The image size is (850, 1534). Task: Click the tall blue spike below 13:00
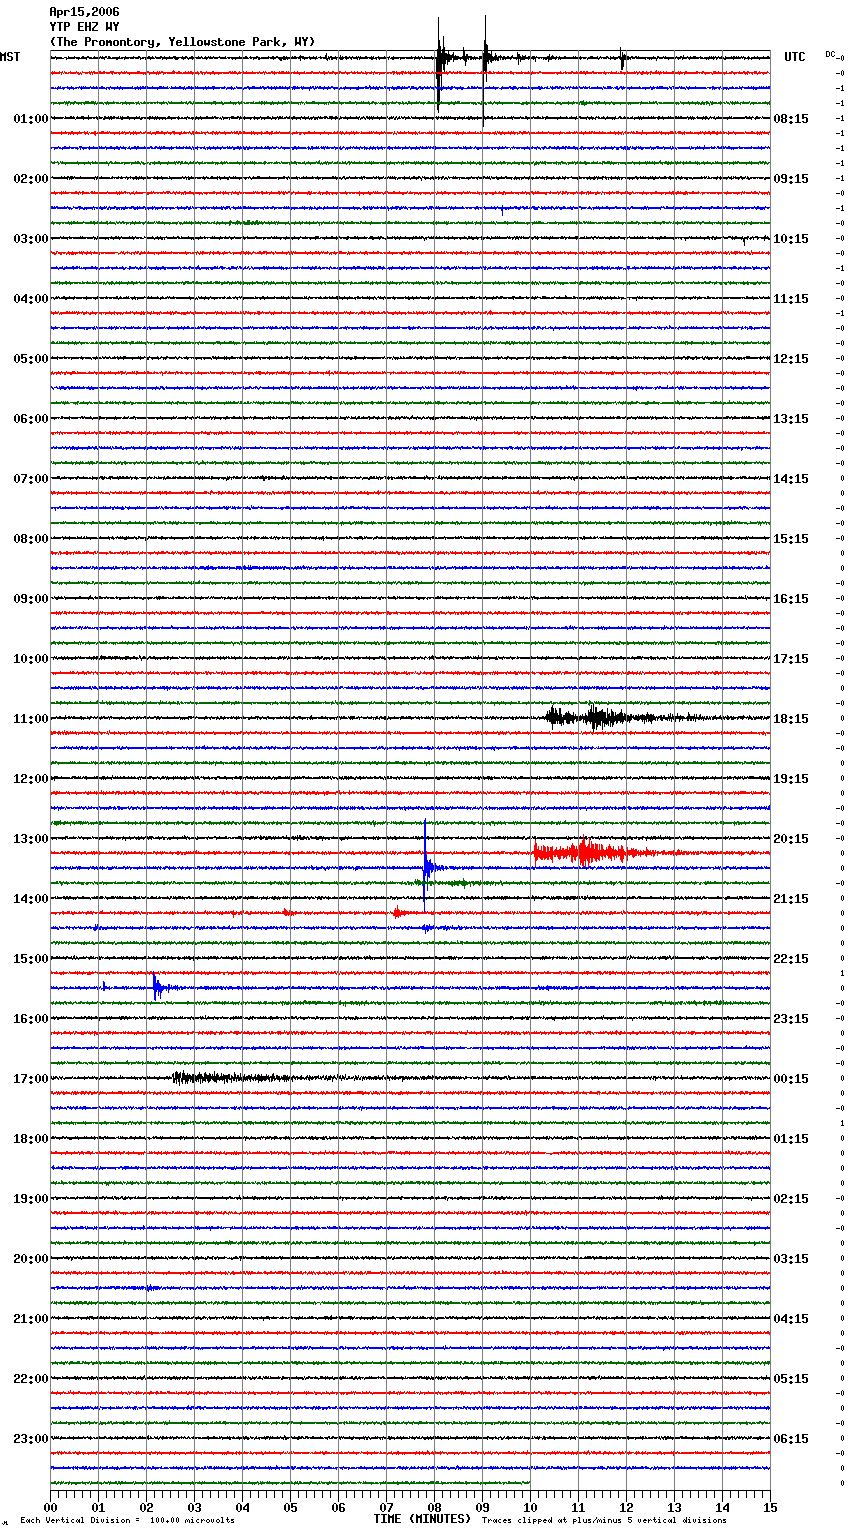(x=426, y=865)
